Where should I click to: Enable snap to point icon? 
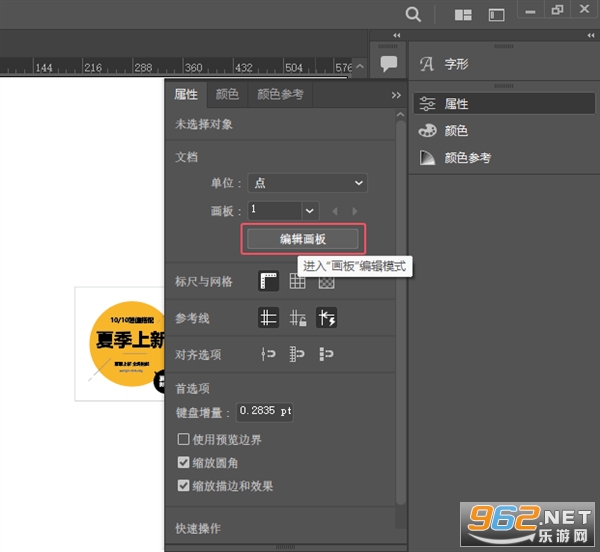(268, 354)
